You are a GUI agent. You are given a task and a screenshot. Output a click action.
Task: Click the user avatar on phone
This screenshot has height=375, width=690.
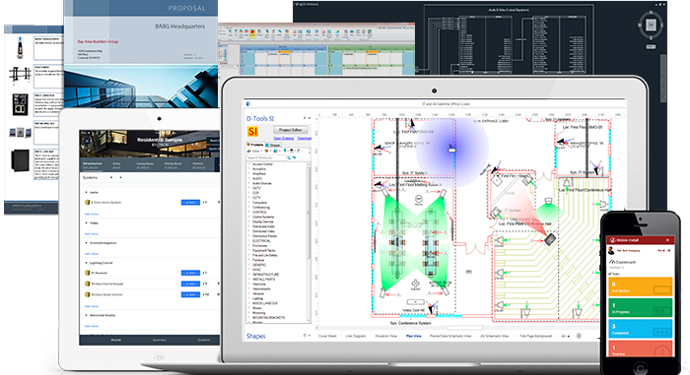pyautogui.click(x=611, y=250)
